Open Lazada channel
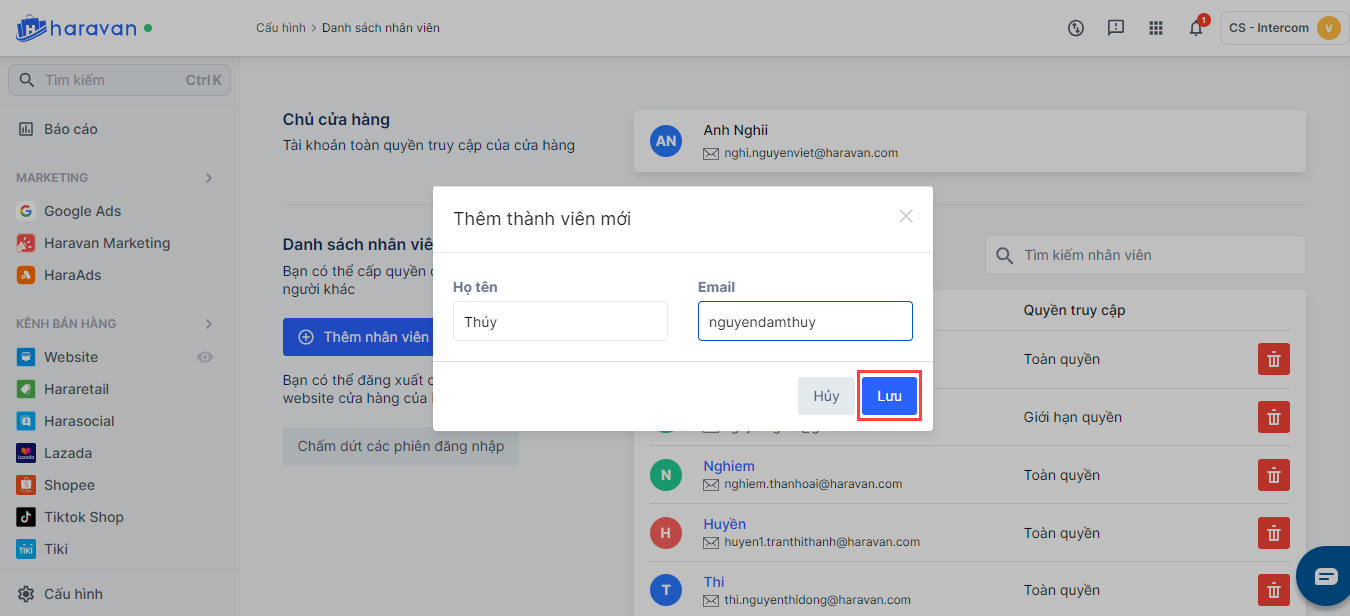 [x=68, y=453]
